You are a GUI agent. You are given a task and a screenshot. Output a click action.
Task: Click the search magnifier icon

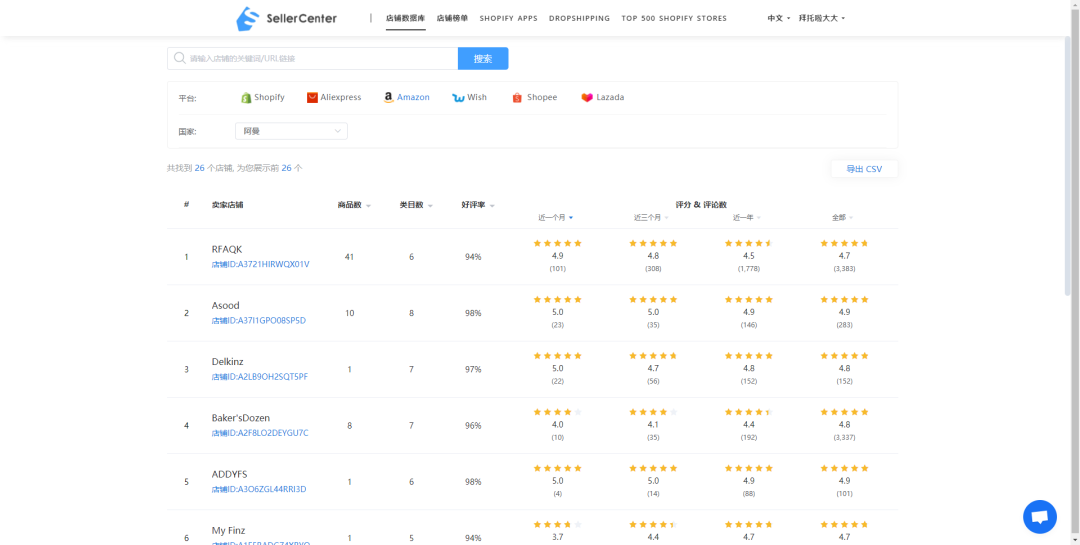click(179, 59)
